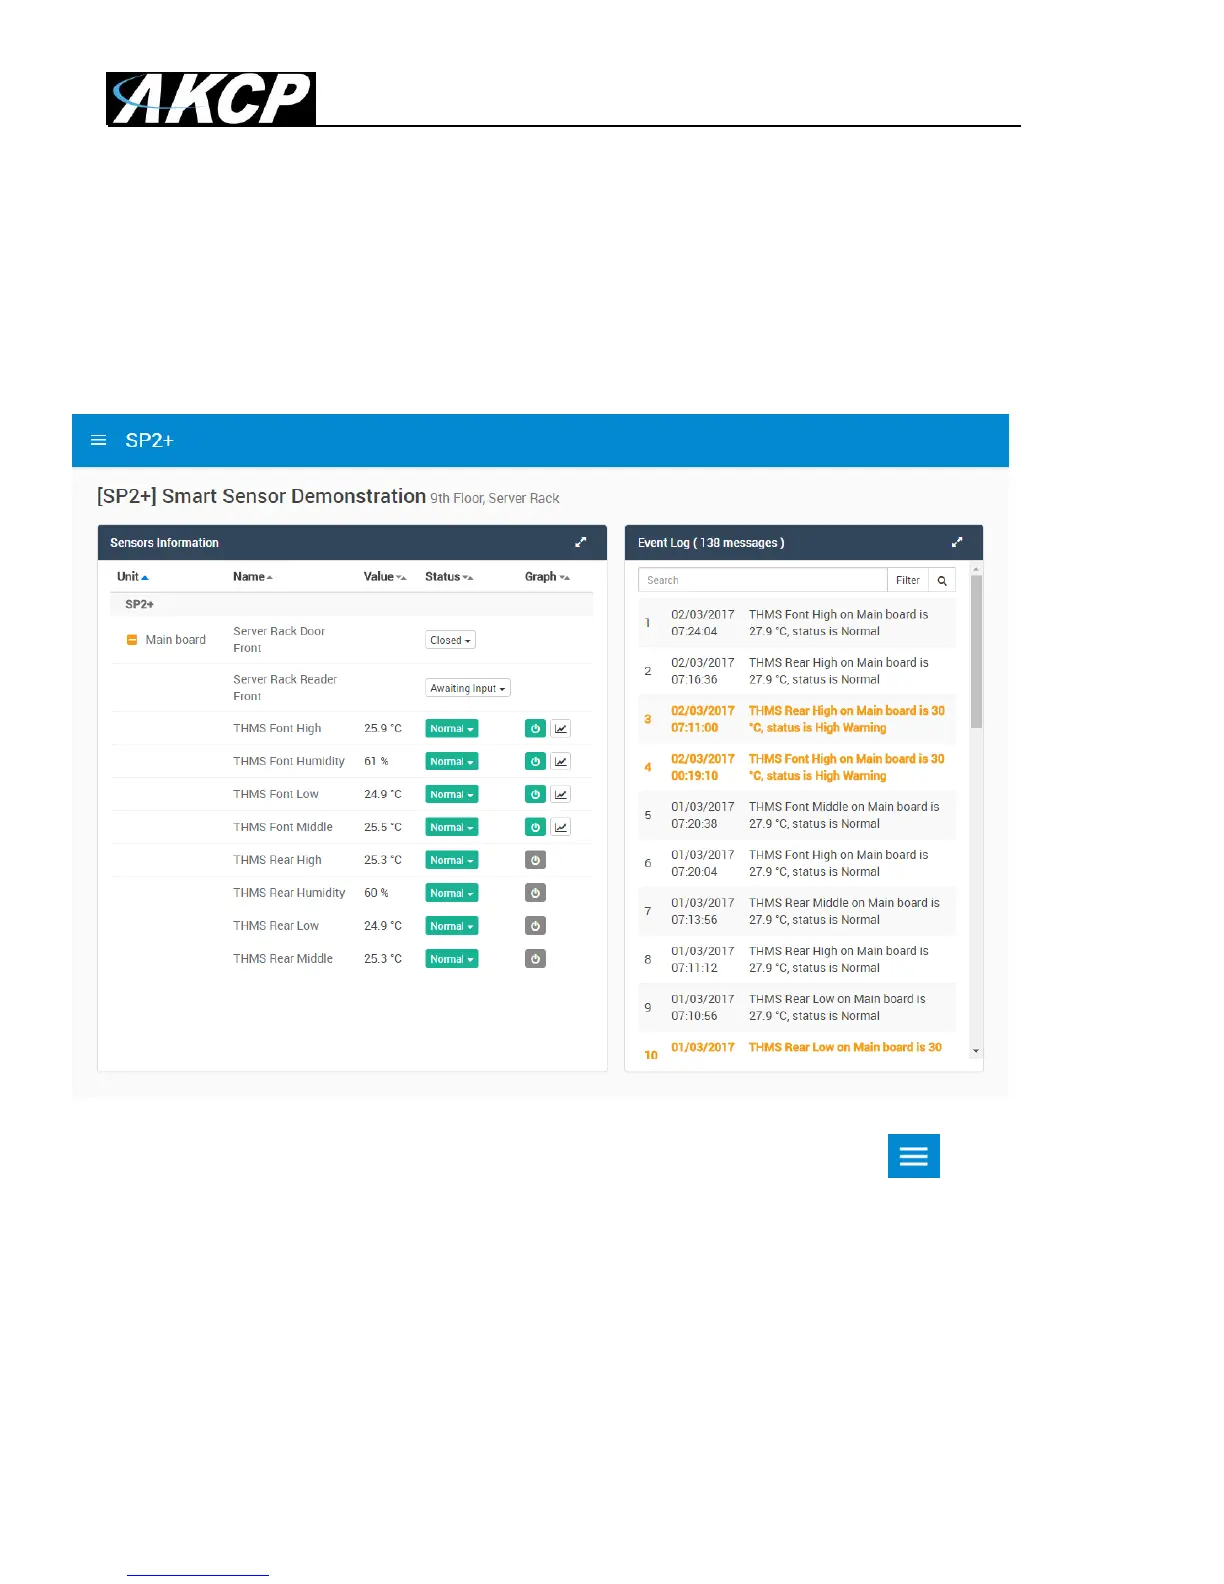Select event 5 THMS Font Middle message
This screenshot has height=1584, width=1224.
coord(797,815)
